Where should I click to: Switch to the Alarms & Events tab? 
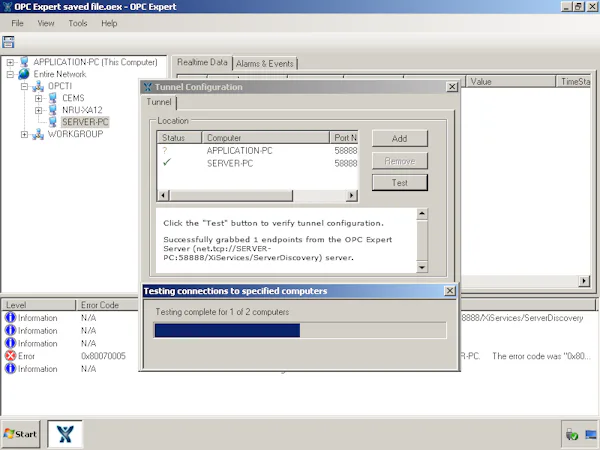click(x=265, y=64)
